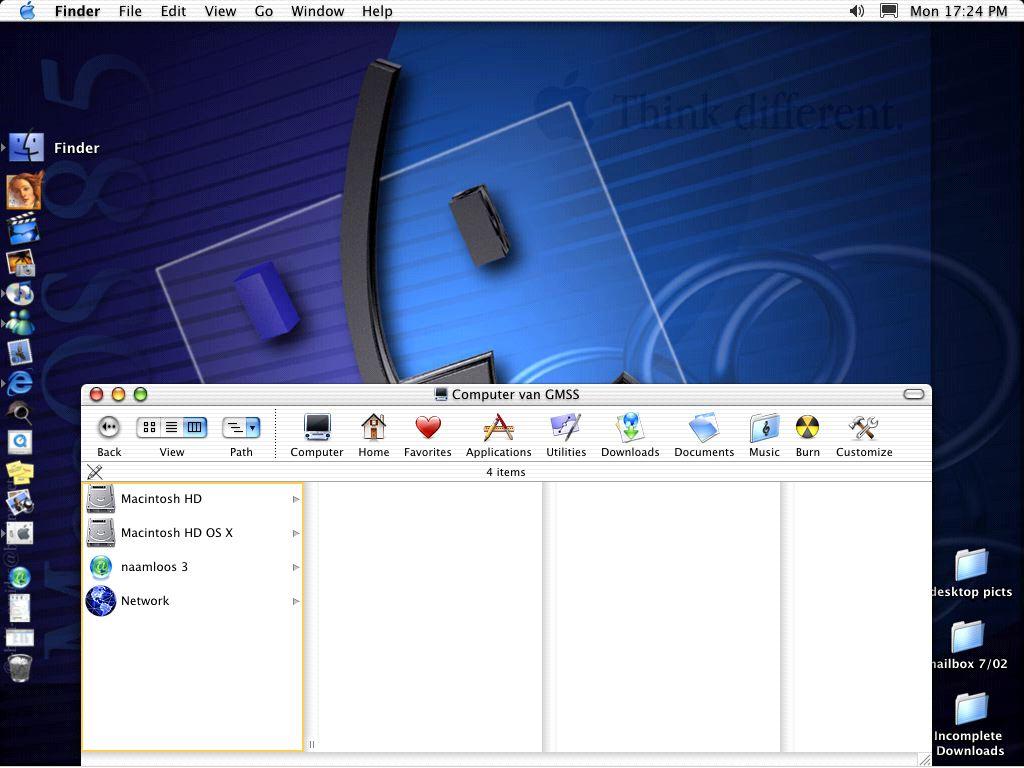Open the Window menu
This screenshot has width=1024, height=768.
pyautogui.click(x=317, y=11)
